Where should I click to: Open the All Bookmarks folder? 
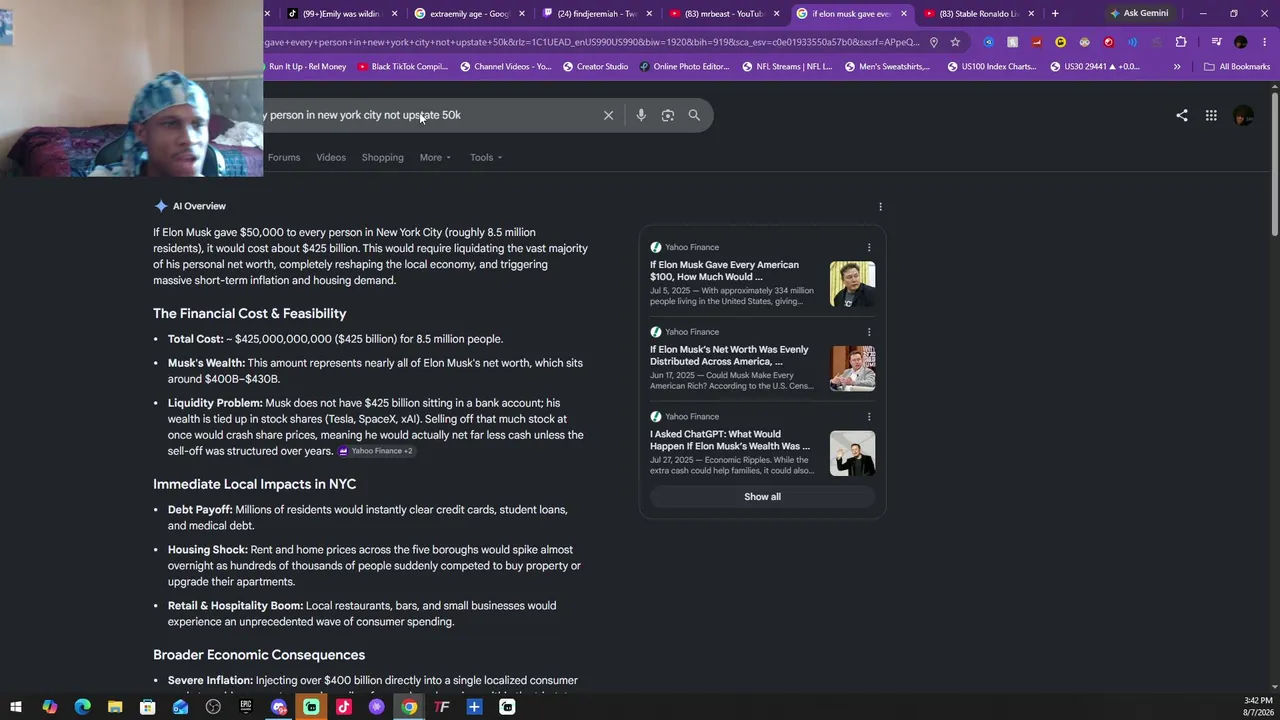point(1237,67)
